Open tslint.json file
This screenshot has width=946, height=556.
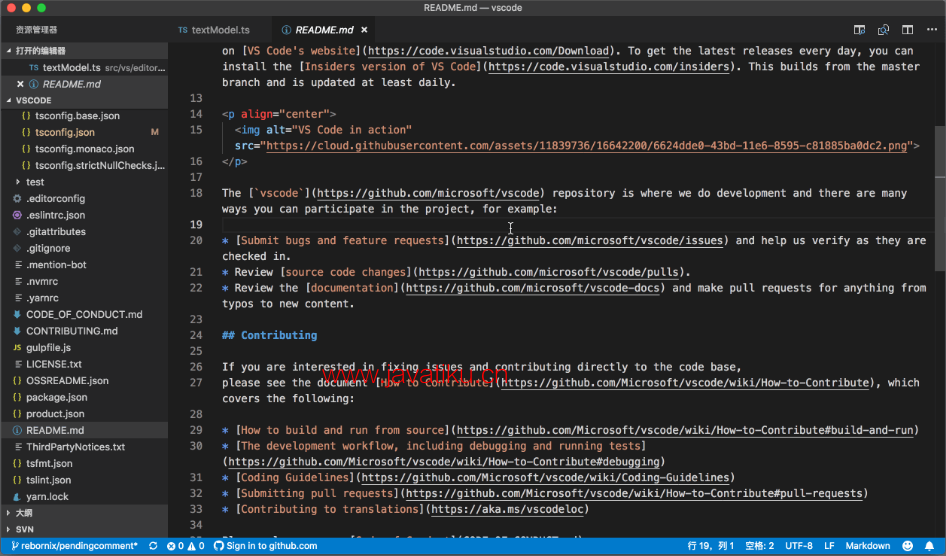[84, 480]
